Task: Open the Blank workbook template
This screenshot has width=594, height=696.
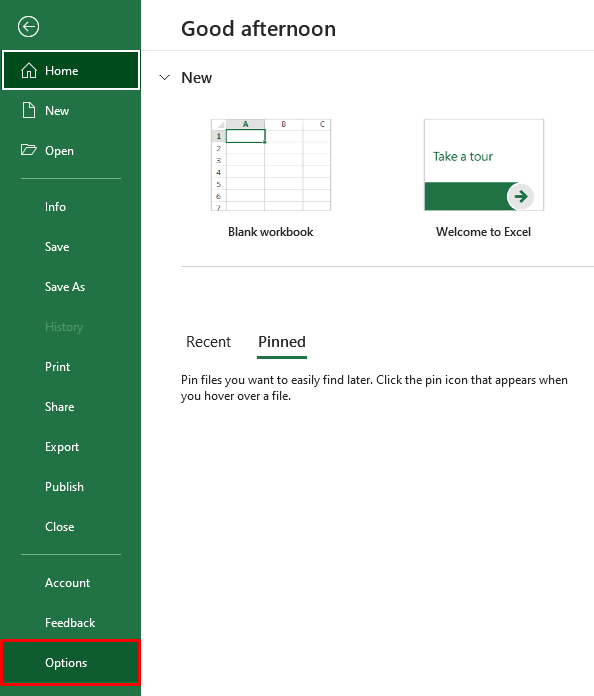Action: [271, 165]
